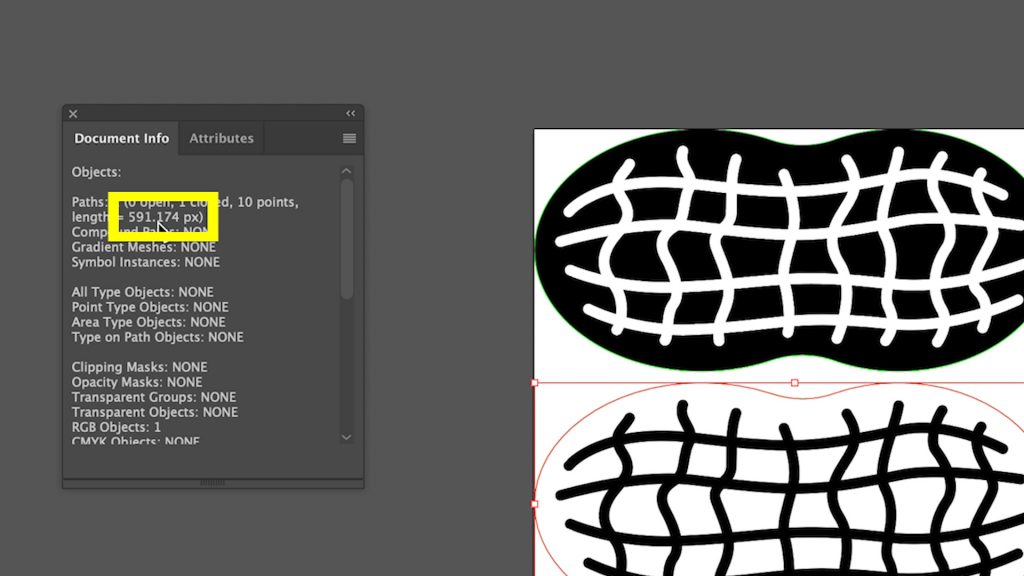The image size is (1024, 576).
Task: Click the scroll-down arrow in Document Info panel
Action: click(x=346, y=437)
